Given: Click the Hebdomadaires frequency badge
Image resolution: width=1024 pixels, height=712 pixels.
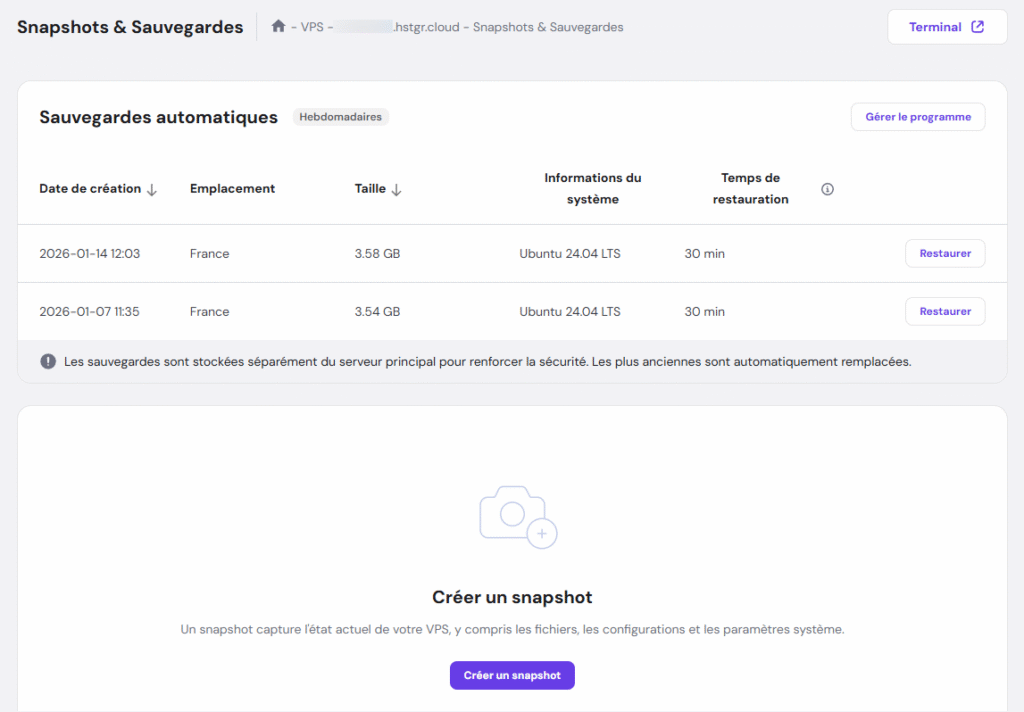Looking at the screenshot, I should pyautogui.click(x=340, y=116).
